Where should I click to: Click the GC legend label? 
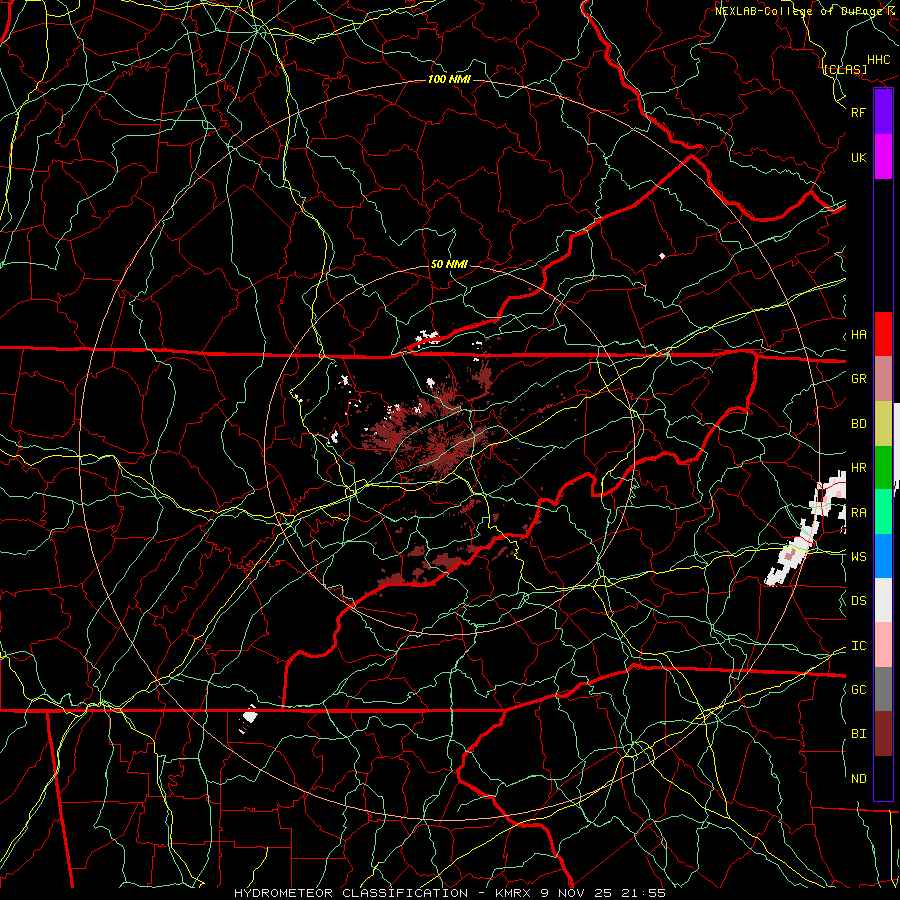tap(858, 690)
